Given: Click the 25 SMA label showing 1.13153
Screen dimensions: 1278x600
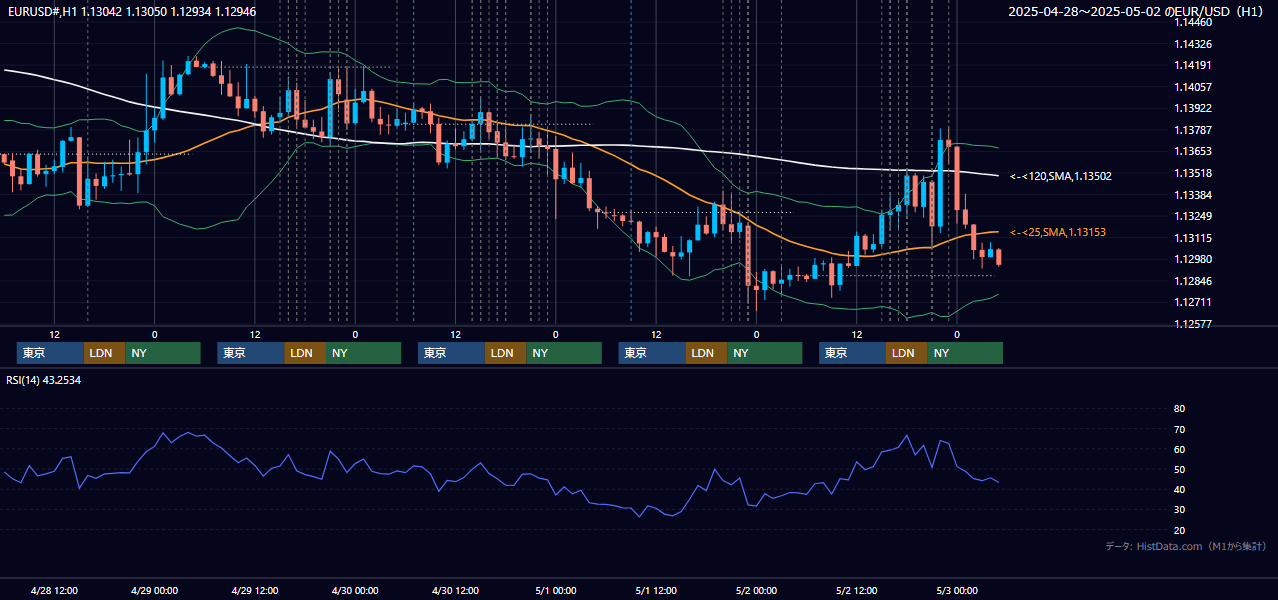Looking at the screenshot, I should click(x=1058, y=232).
